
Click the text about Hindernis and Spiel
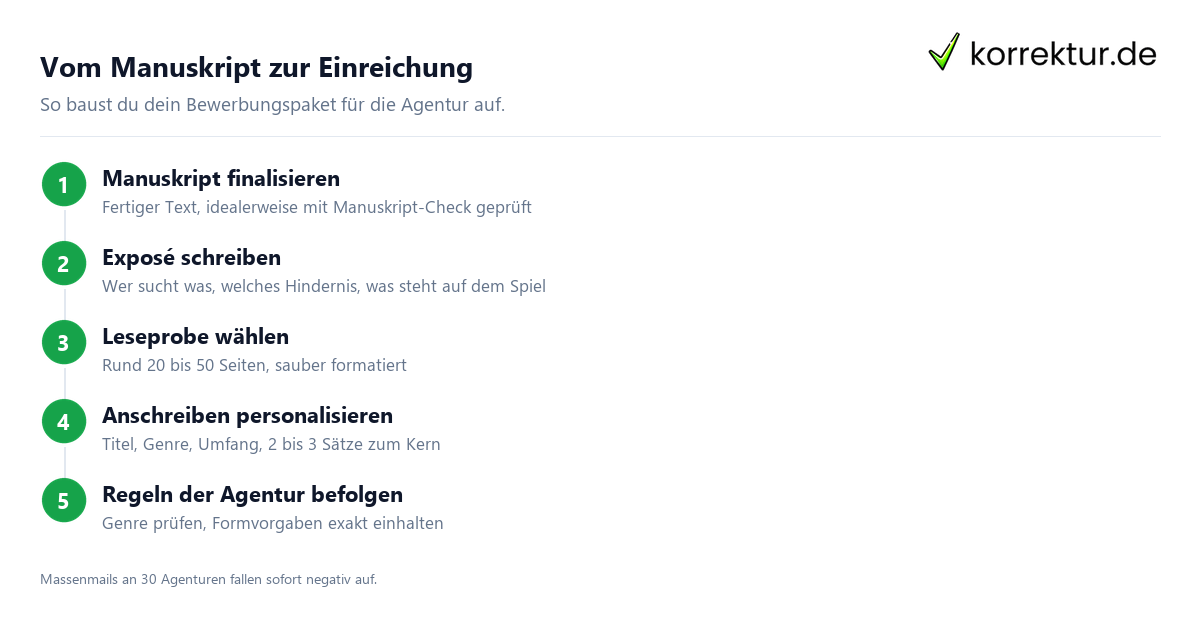(324, 287)
